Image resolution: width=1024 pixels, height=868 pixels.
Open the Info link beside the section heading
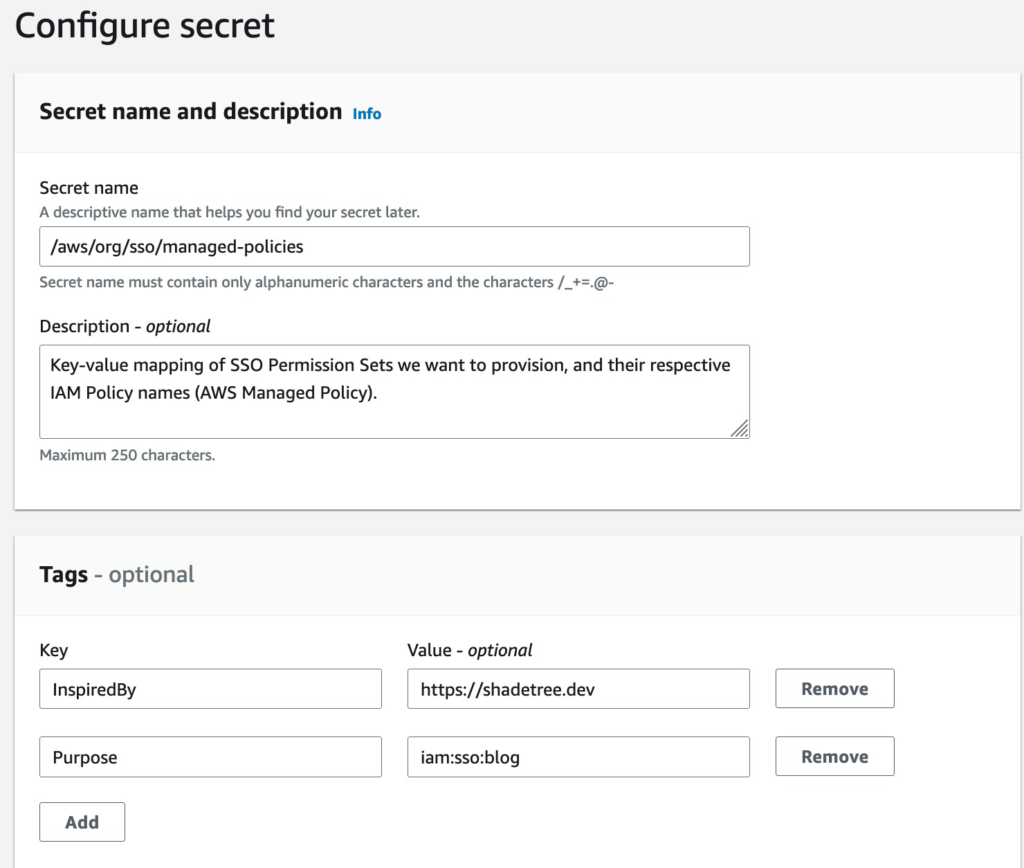(367, 114)
